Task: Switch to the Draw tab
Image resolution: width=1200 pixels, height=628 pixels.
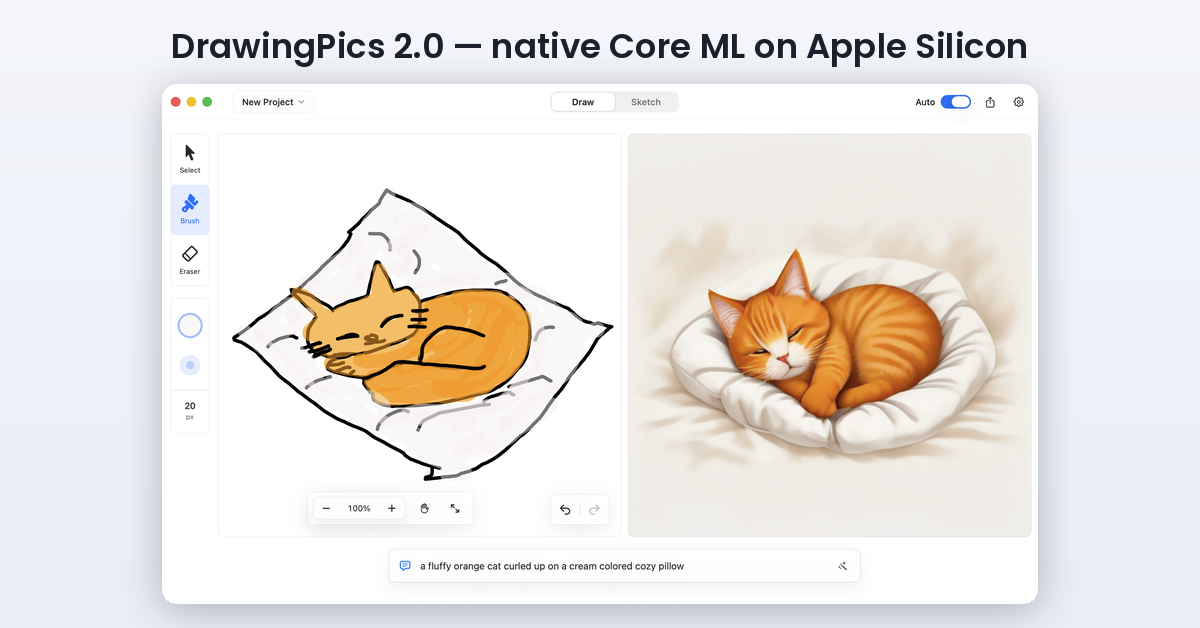Action: [x=583, y=102]
